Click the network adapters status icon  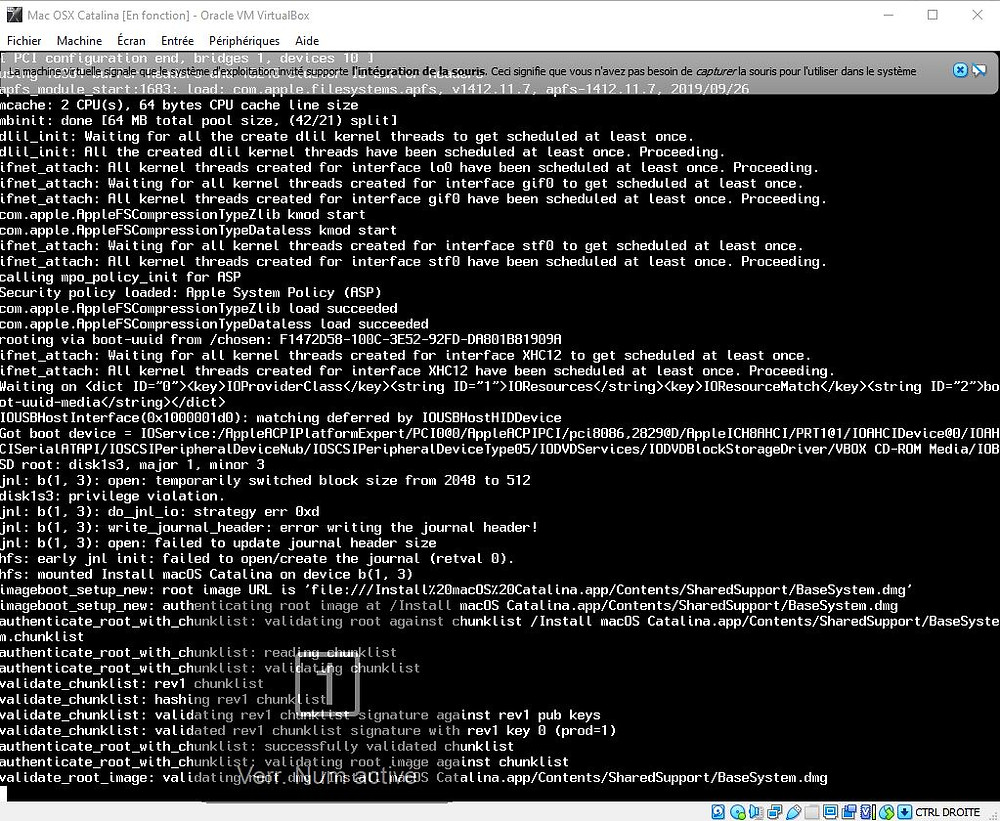pos(775,812)
